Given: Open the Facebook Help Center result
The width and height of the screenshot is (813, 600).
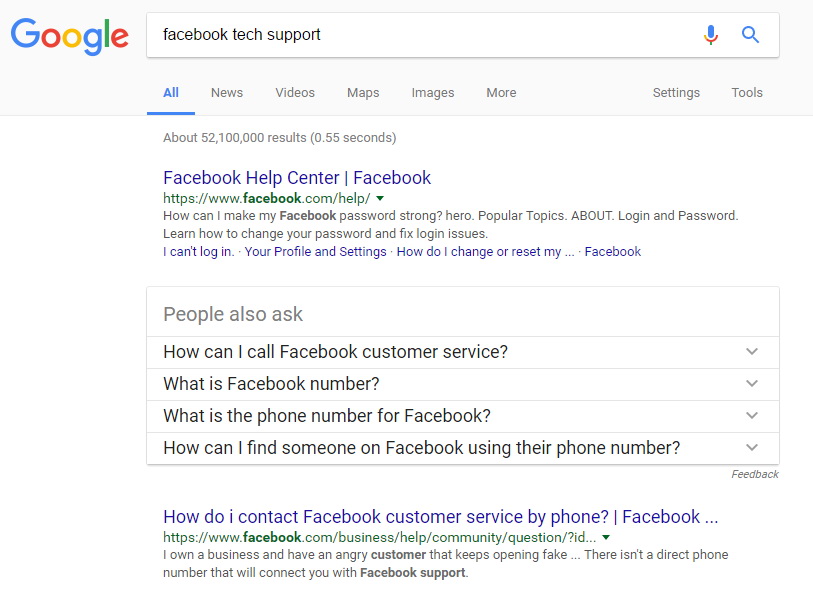Looking at the screenshot, I should 297,178.
